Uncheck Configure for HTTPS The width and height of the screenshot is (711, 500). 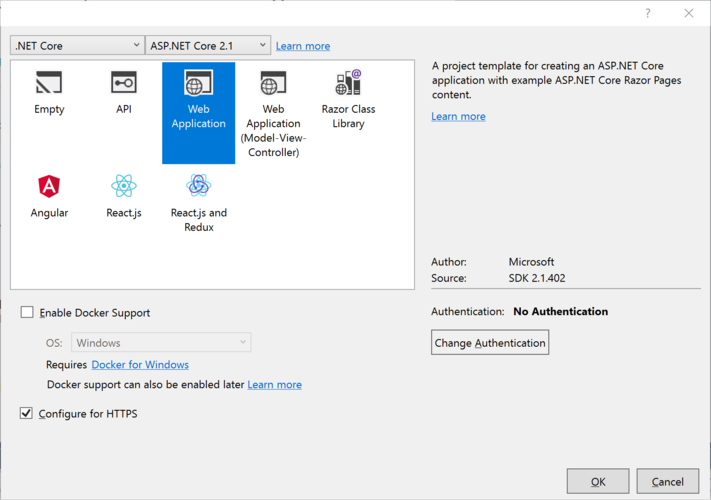point(27,413)
